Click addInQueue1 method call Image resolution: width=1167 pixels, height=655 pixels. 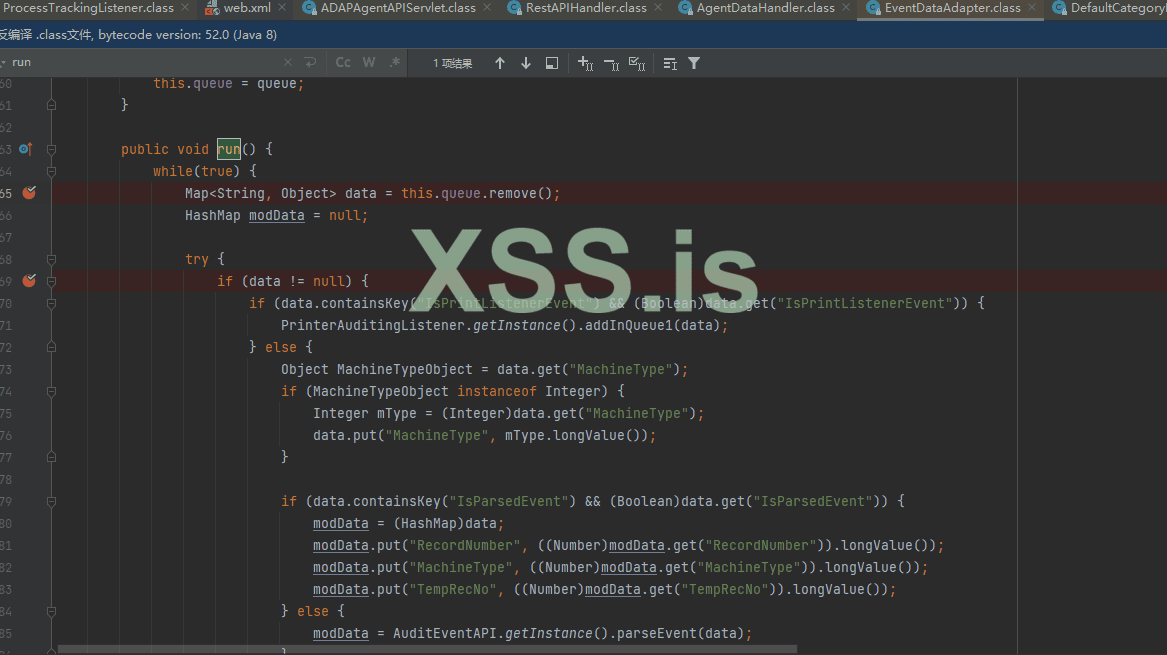630,325
